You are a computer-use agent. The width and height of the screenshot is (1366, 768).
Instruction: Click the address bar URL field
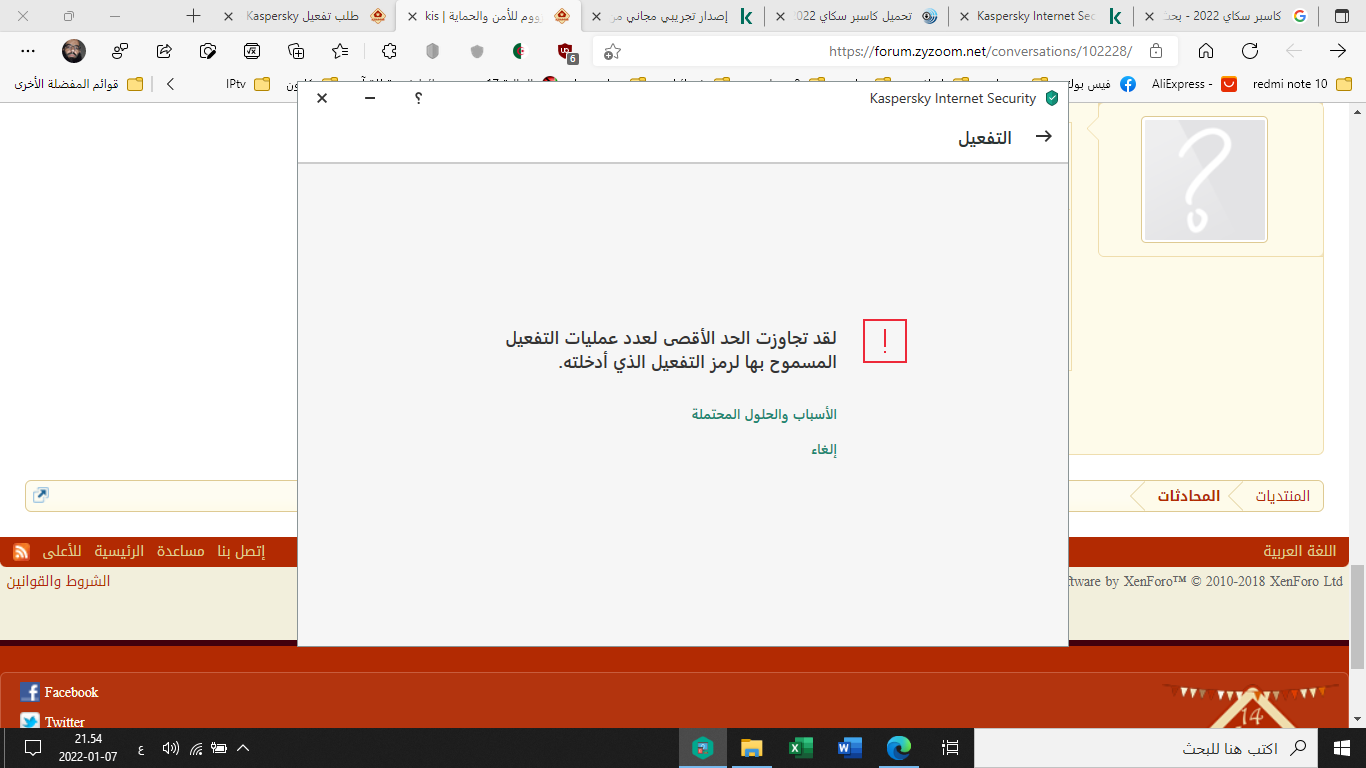click(885, 51)
